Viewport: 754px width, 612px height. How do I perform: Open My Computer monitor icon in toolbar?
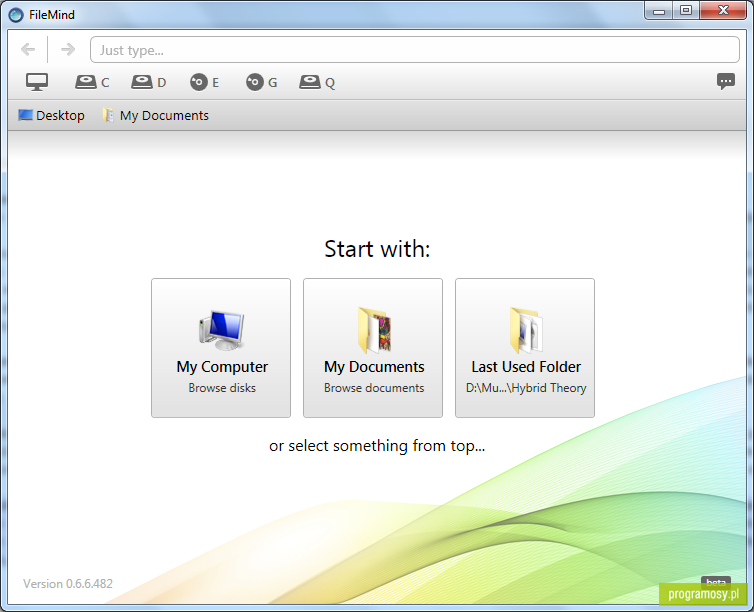click(x=37, y=82)
